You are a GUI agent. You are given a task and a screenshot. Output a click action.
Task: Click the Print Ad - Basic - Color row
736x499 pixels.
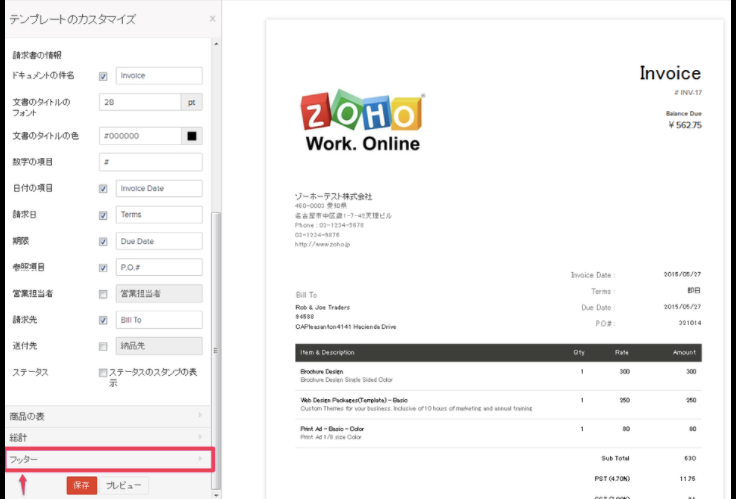click(x=498, y=433)
